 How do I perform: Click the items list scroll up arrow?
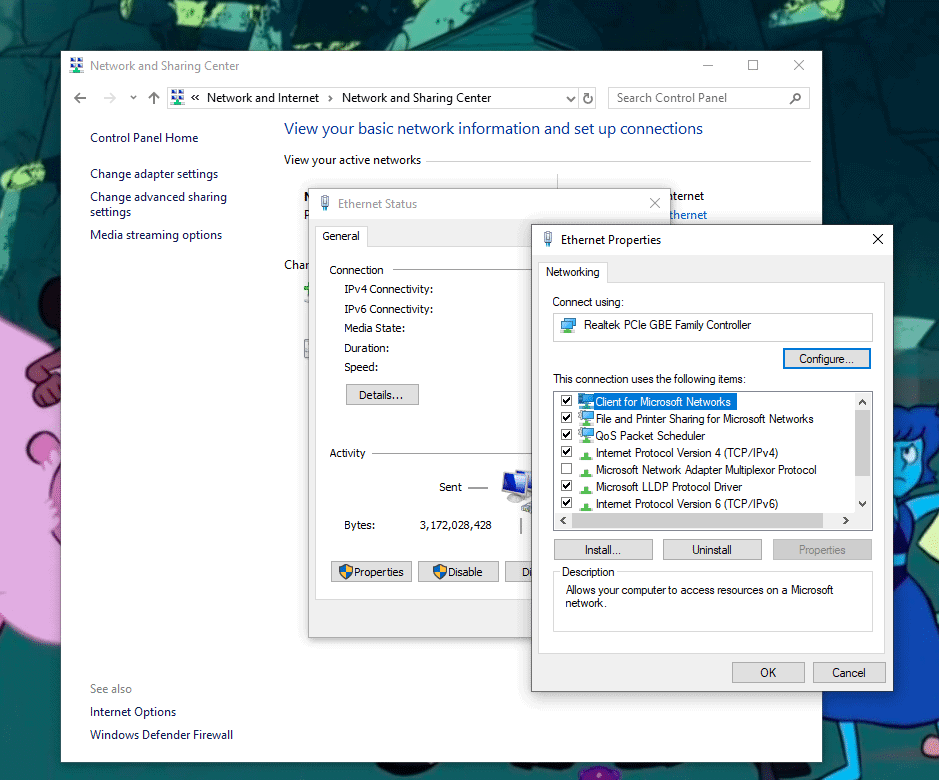point(862,402)
